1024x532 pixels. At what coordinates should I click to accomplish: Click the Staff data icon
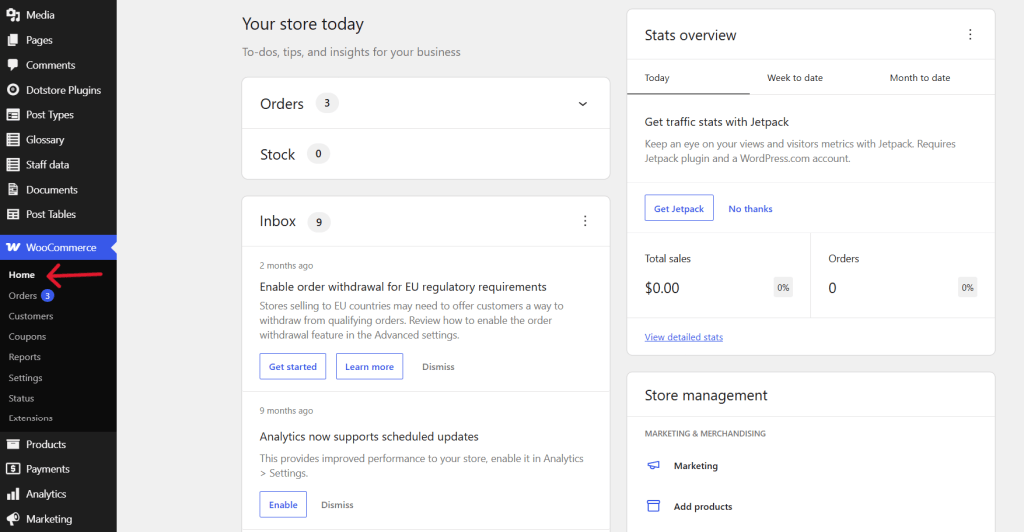tap(13, 164)
